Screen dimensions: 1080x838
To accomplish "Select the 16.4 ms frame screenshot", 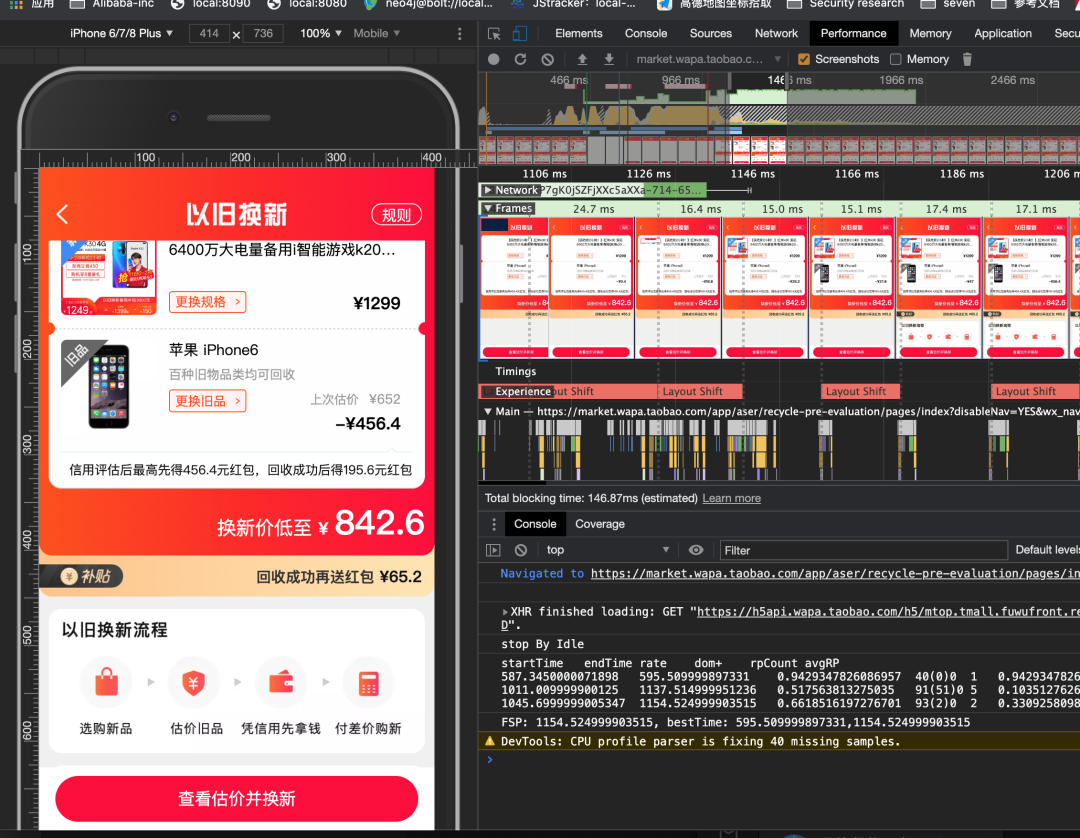I will [678, 287].
